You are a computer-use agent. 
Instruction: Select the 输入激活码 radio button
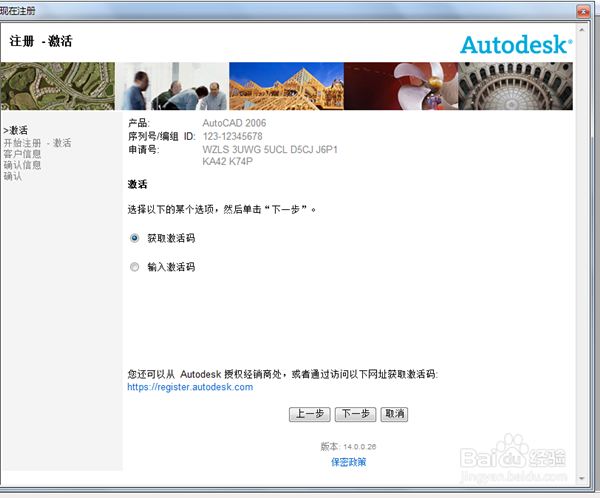pyautogui.click(x=134, y=267)
